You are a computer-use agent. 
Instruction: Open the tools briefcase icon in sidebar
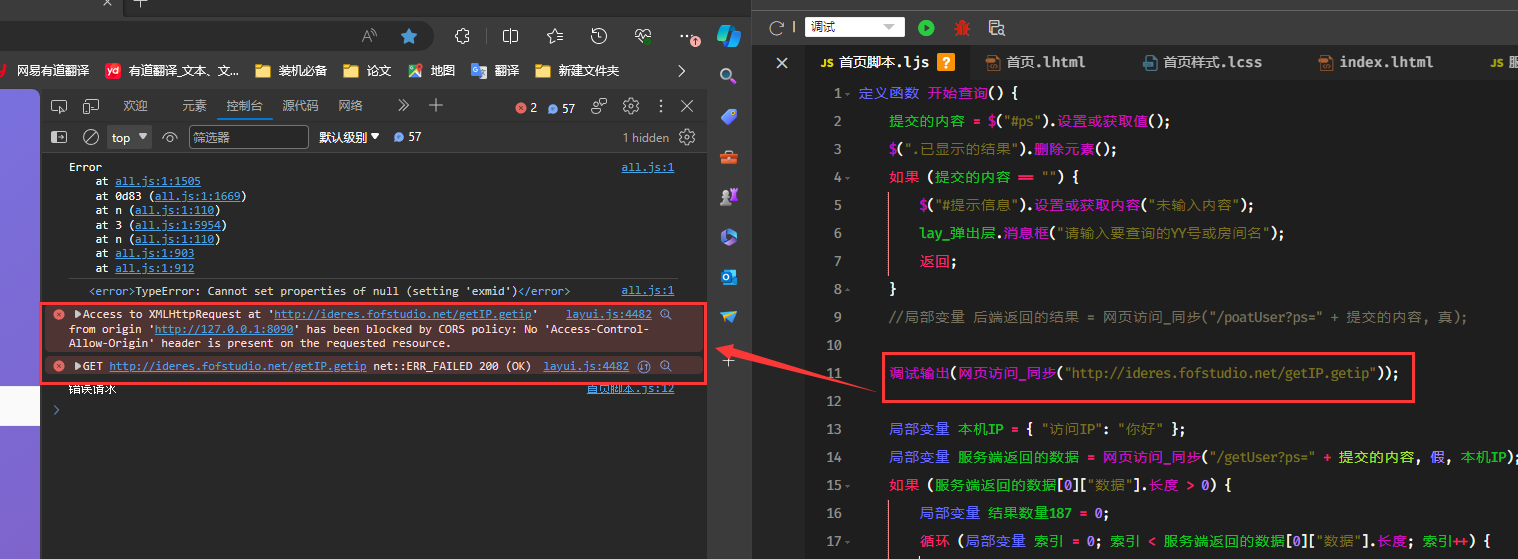[x=728, y=157]
